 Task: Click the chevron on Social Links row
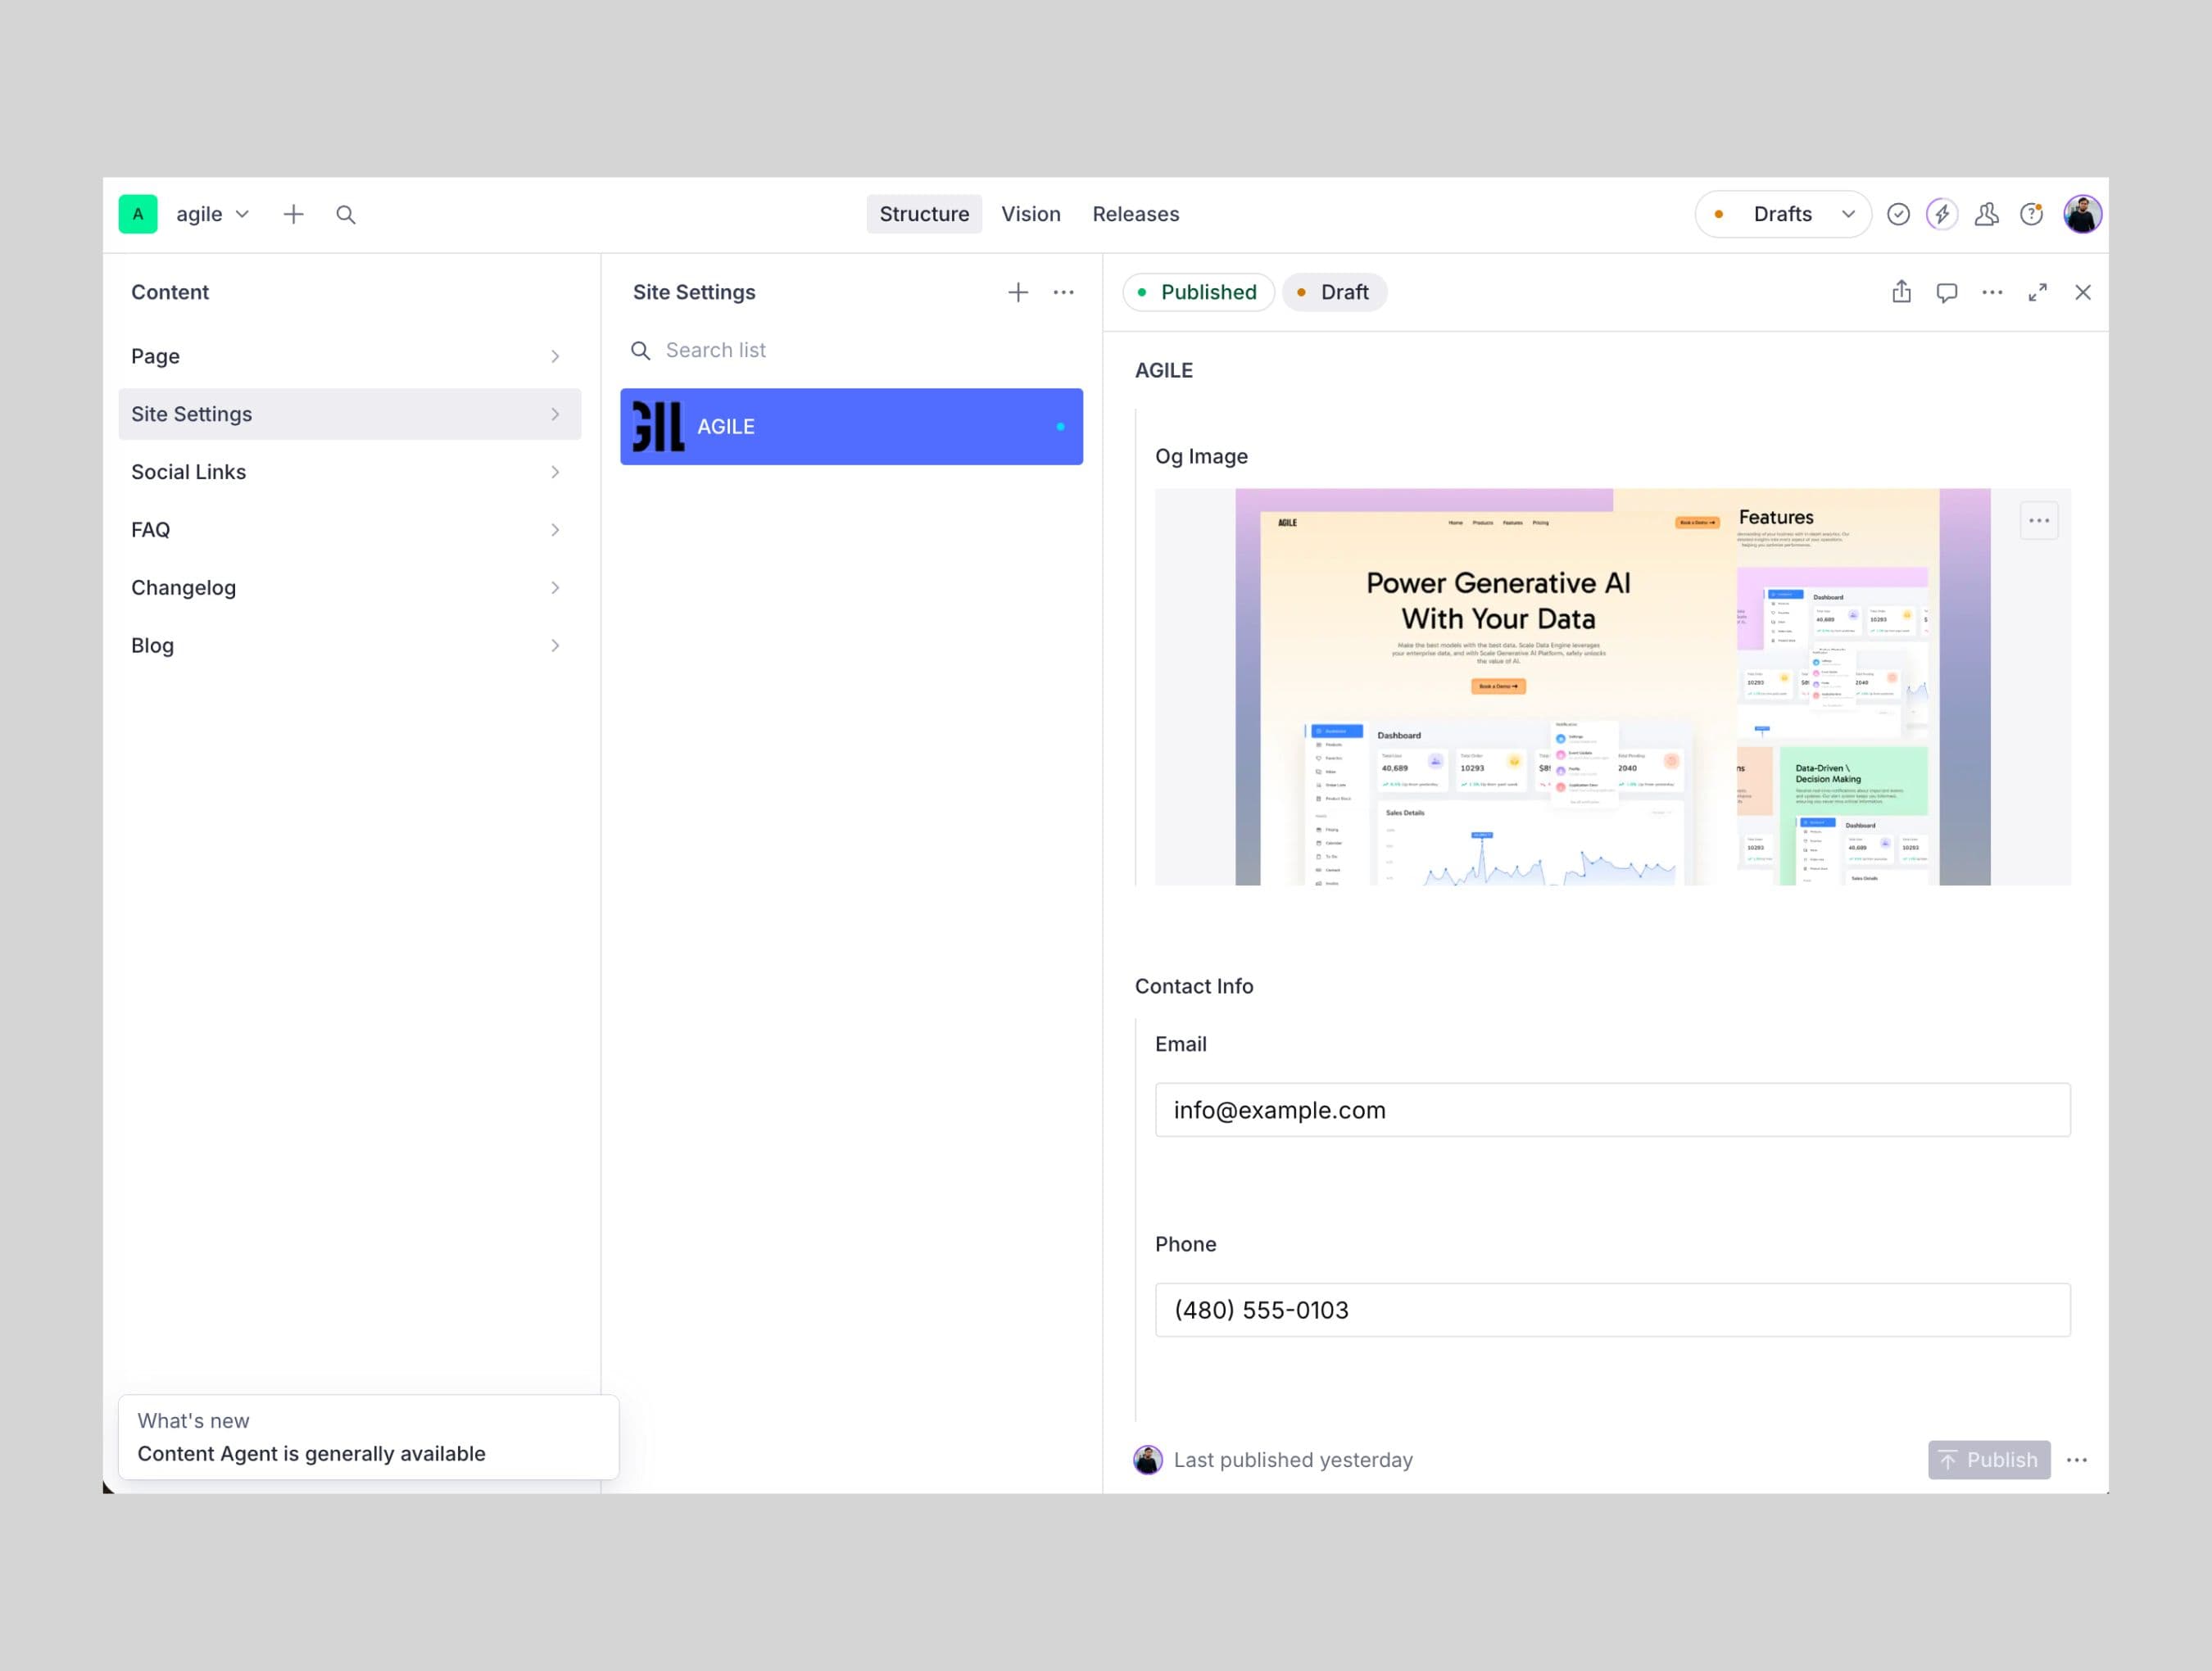pyautogui.click(x=555, y=472)
